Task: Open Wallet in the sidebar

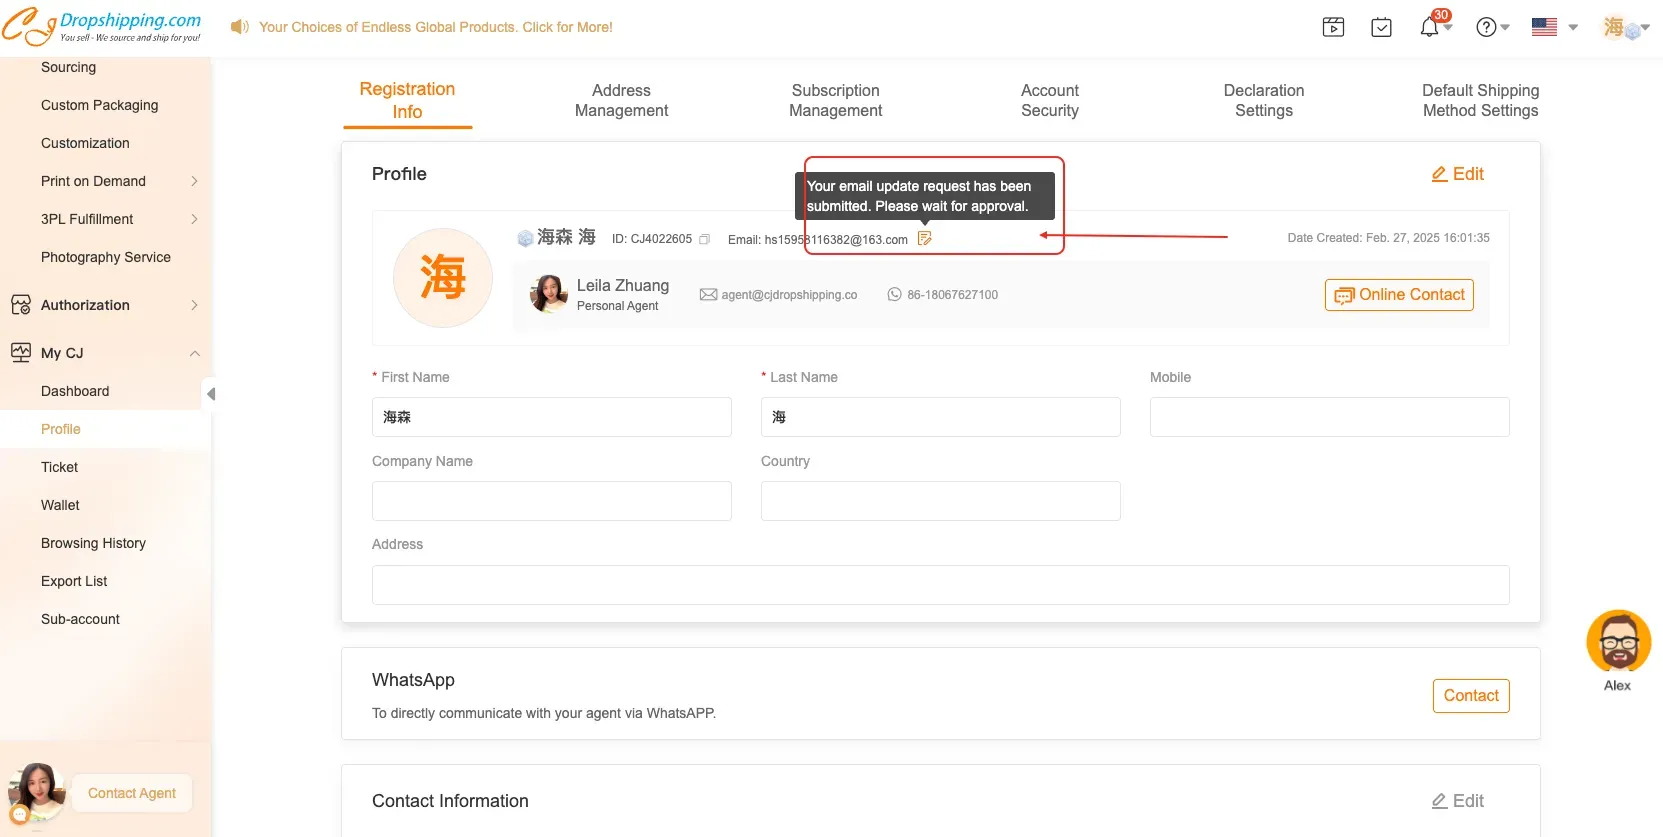Action: pyautogui.click(x=60, y=505)
